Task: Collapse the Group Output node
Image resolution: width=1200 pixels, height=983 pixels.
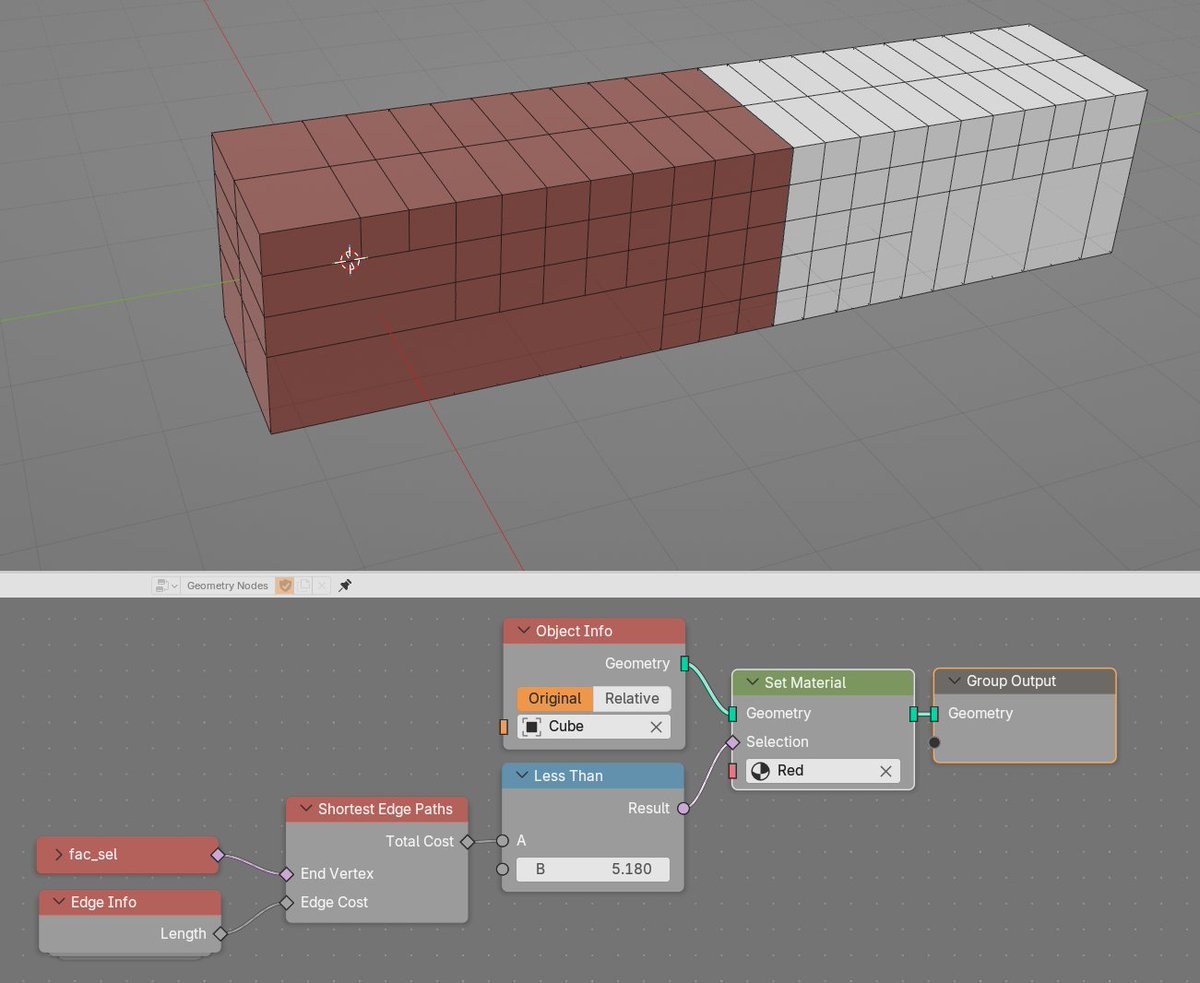Action: click(954, 681)
